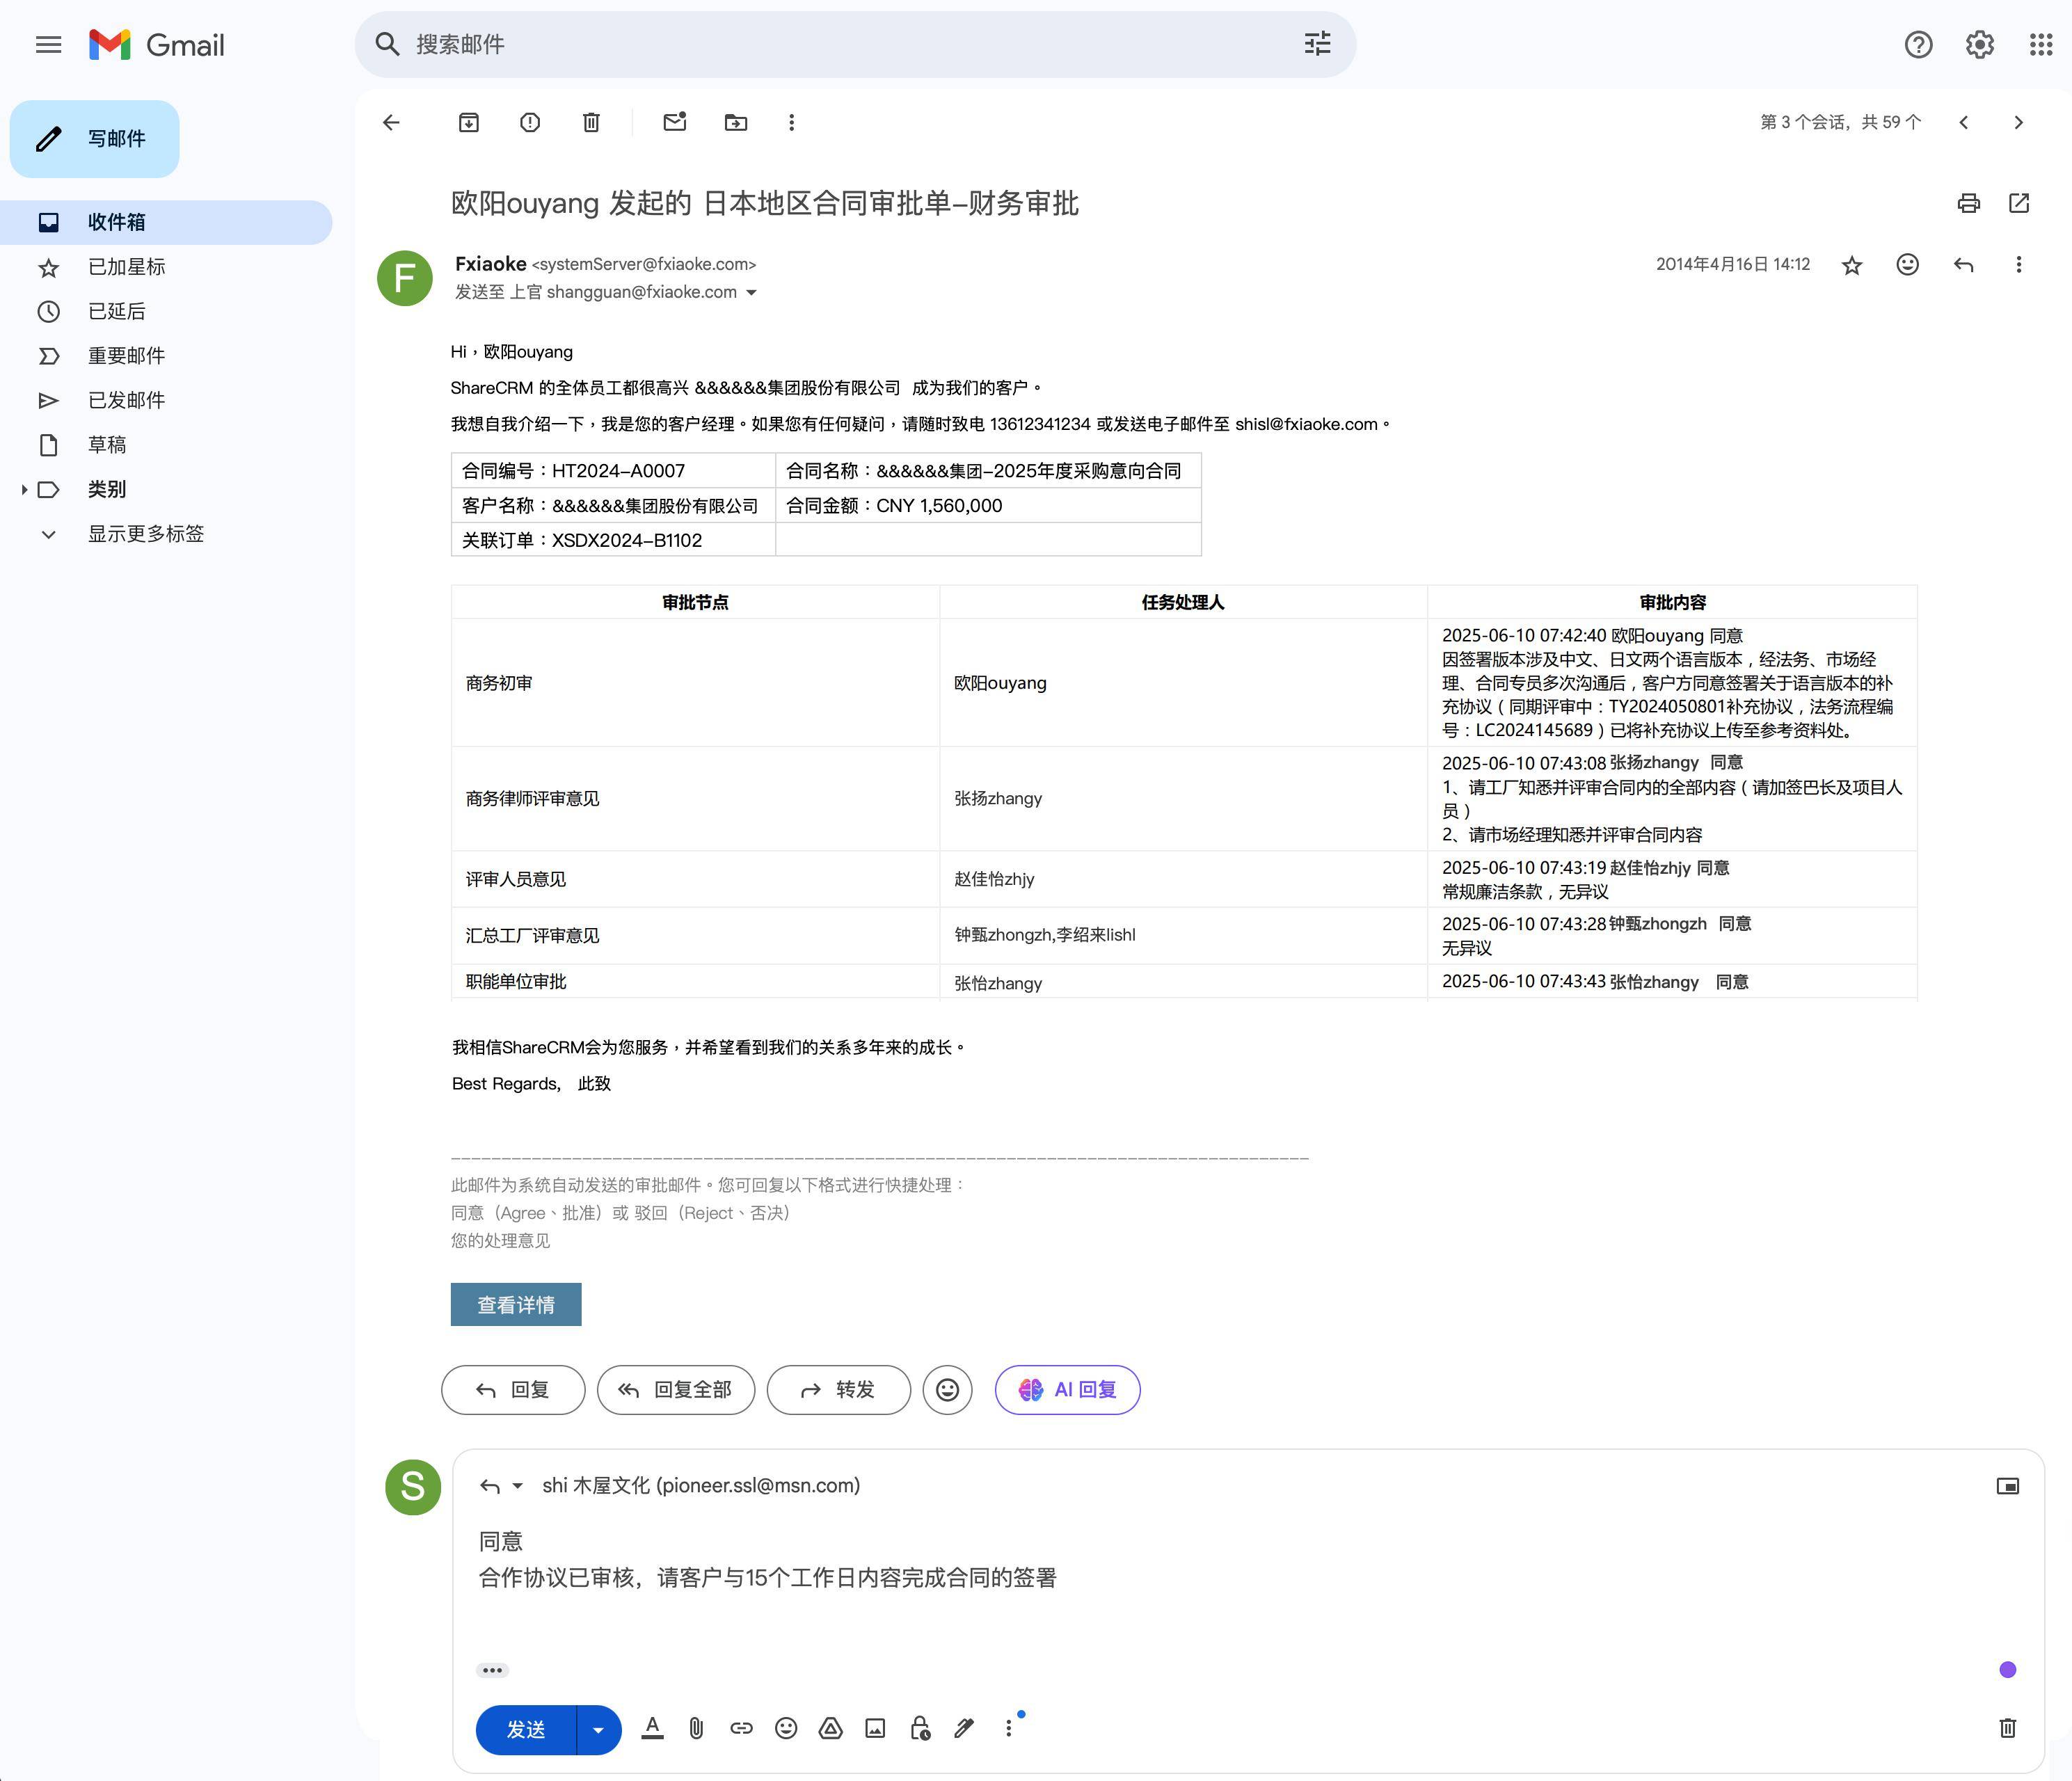Mark email as unread

675,122
